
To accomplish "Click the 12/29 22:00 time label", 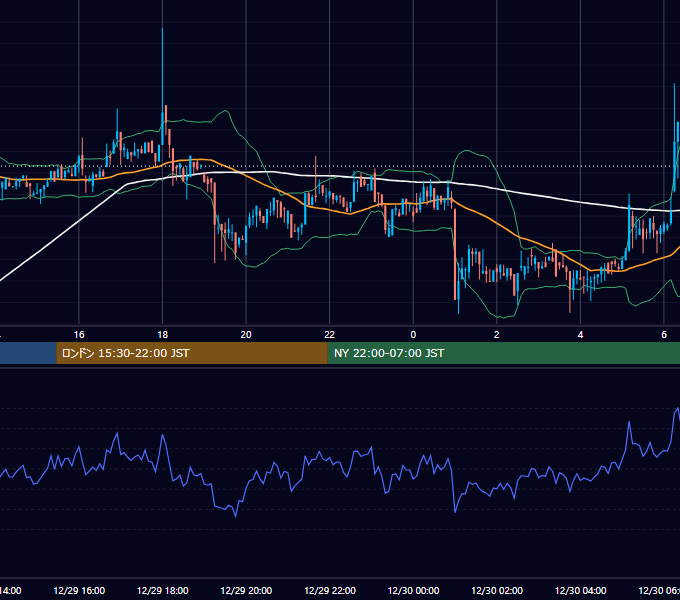I will pos(330,590).
